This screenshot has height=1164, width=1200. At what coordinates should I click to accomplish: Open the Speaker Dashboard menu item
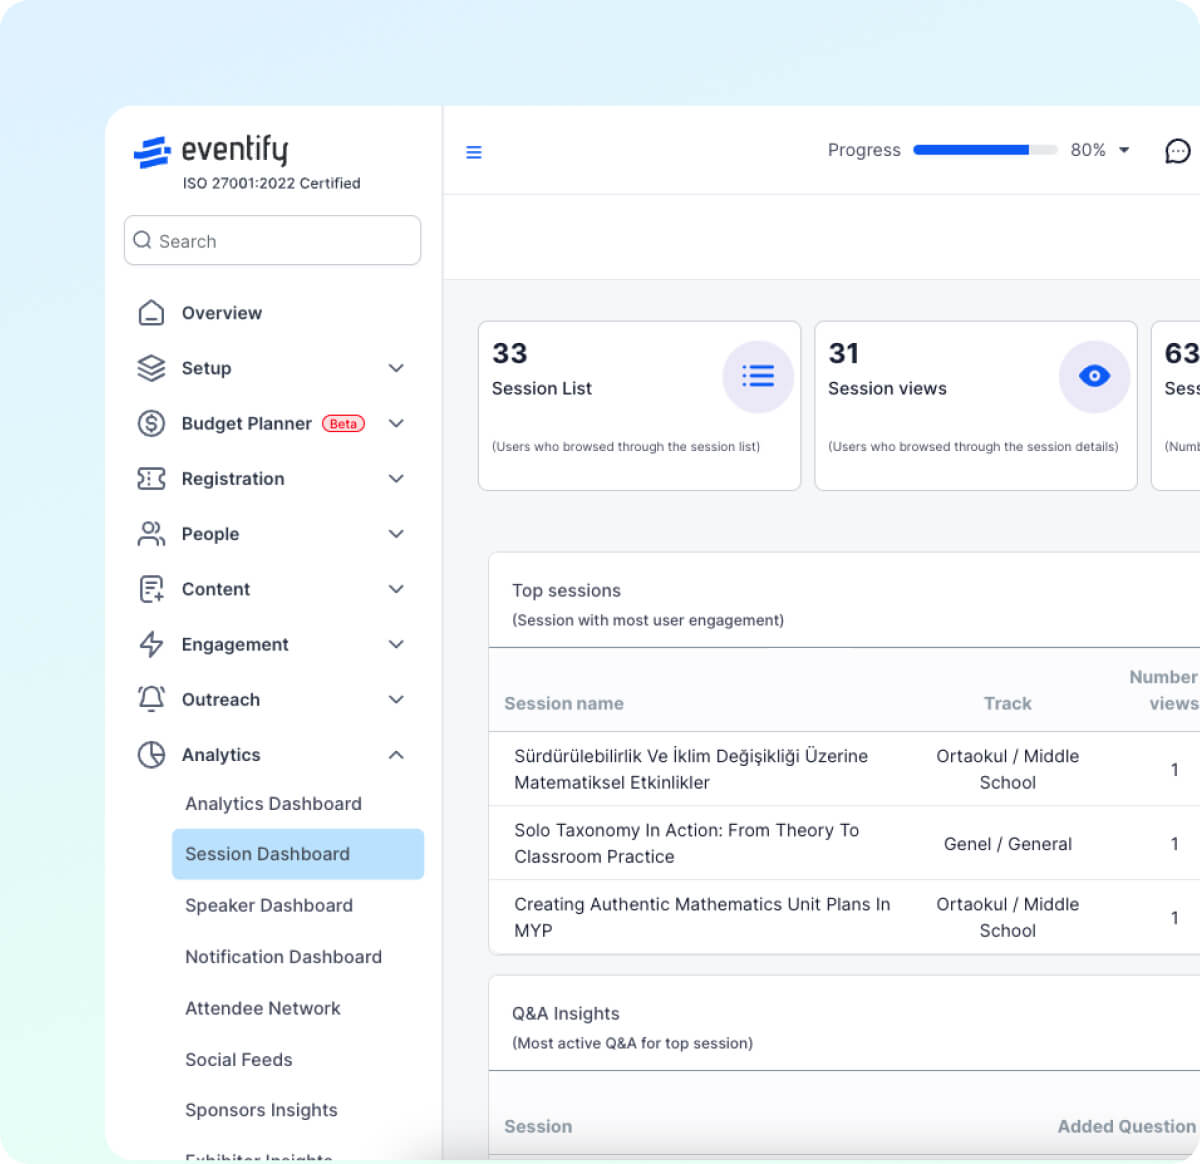pyautogui.click(x=269, y=905)
